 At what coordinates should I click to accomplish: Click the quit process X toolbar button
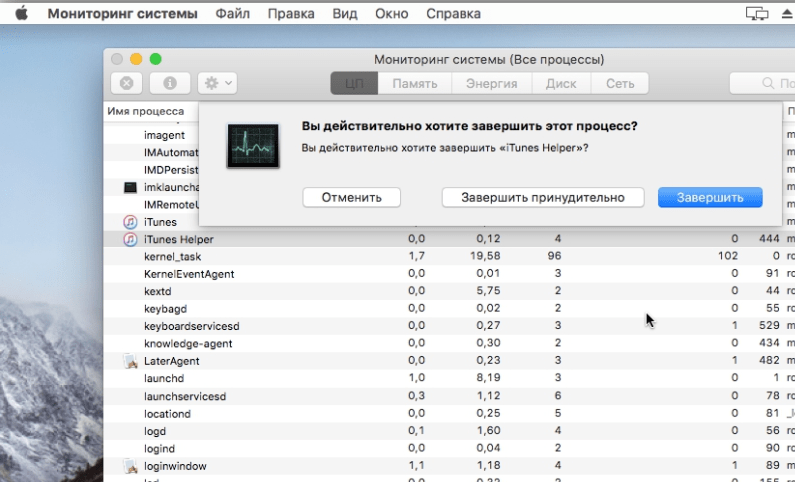point(126,83)
